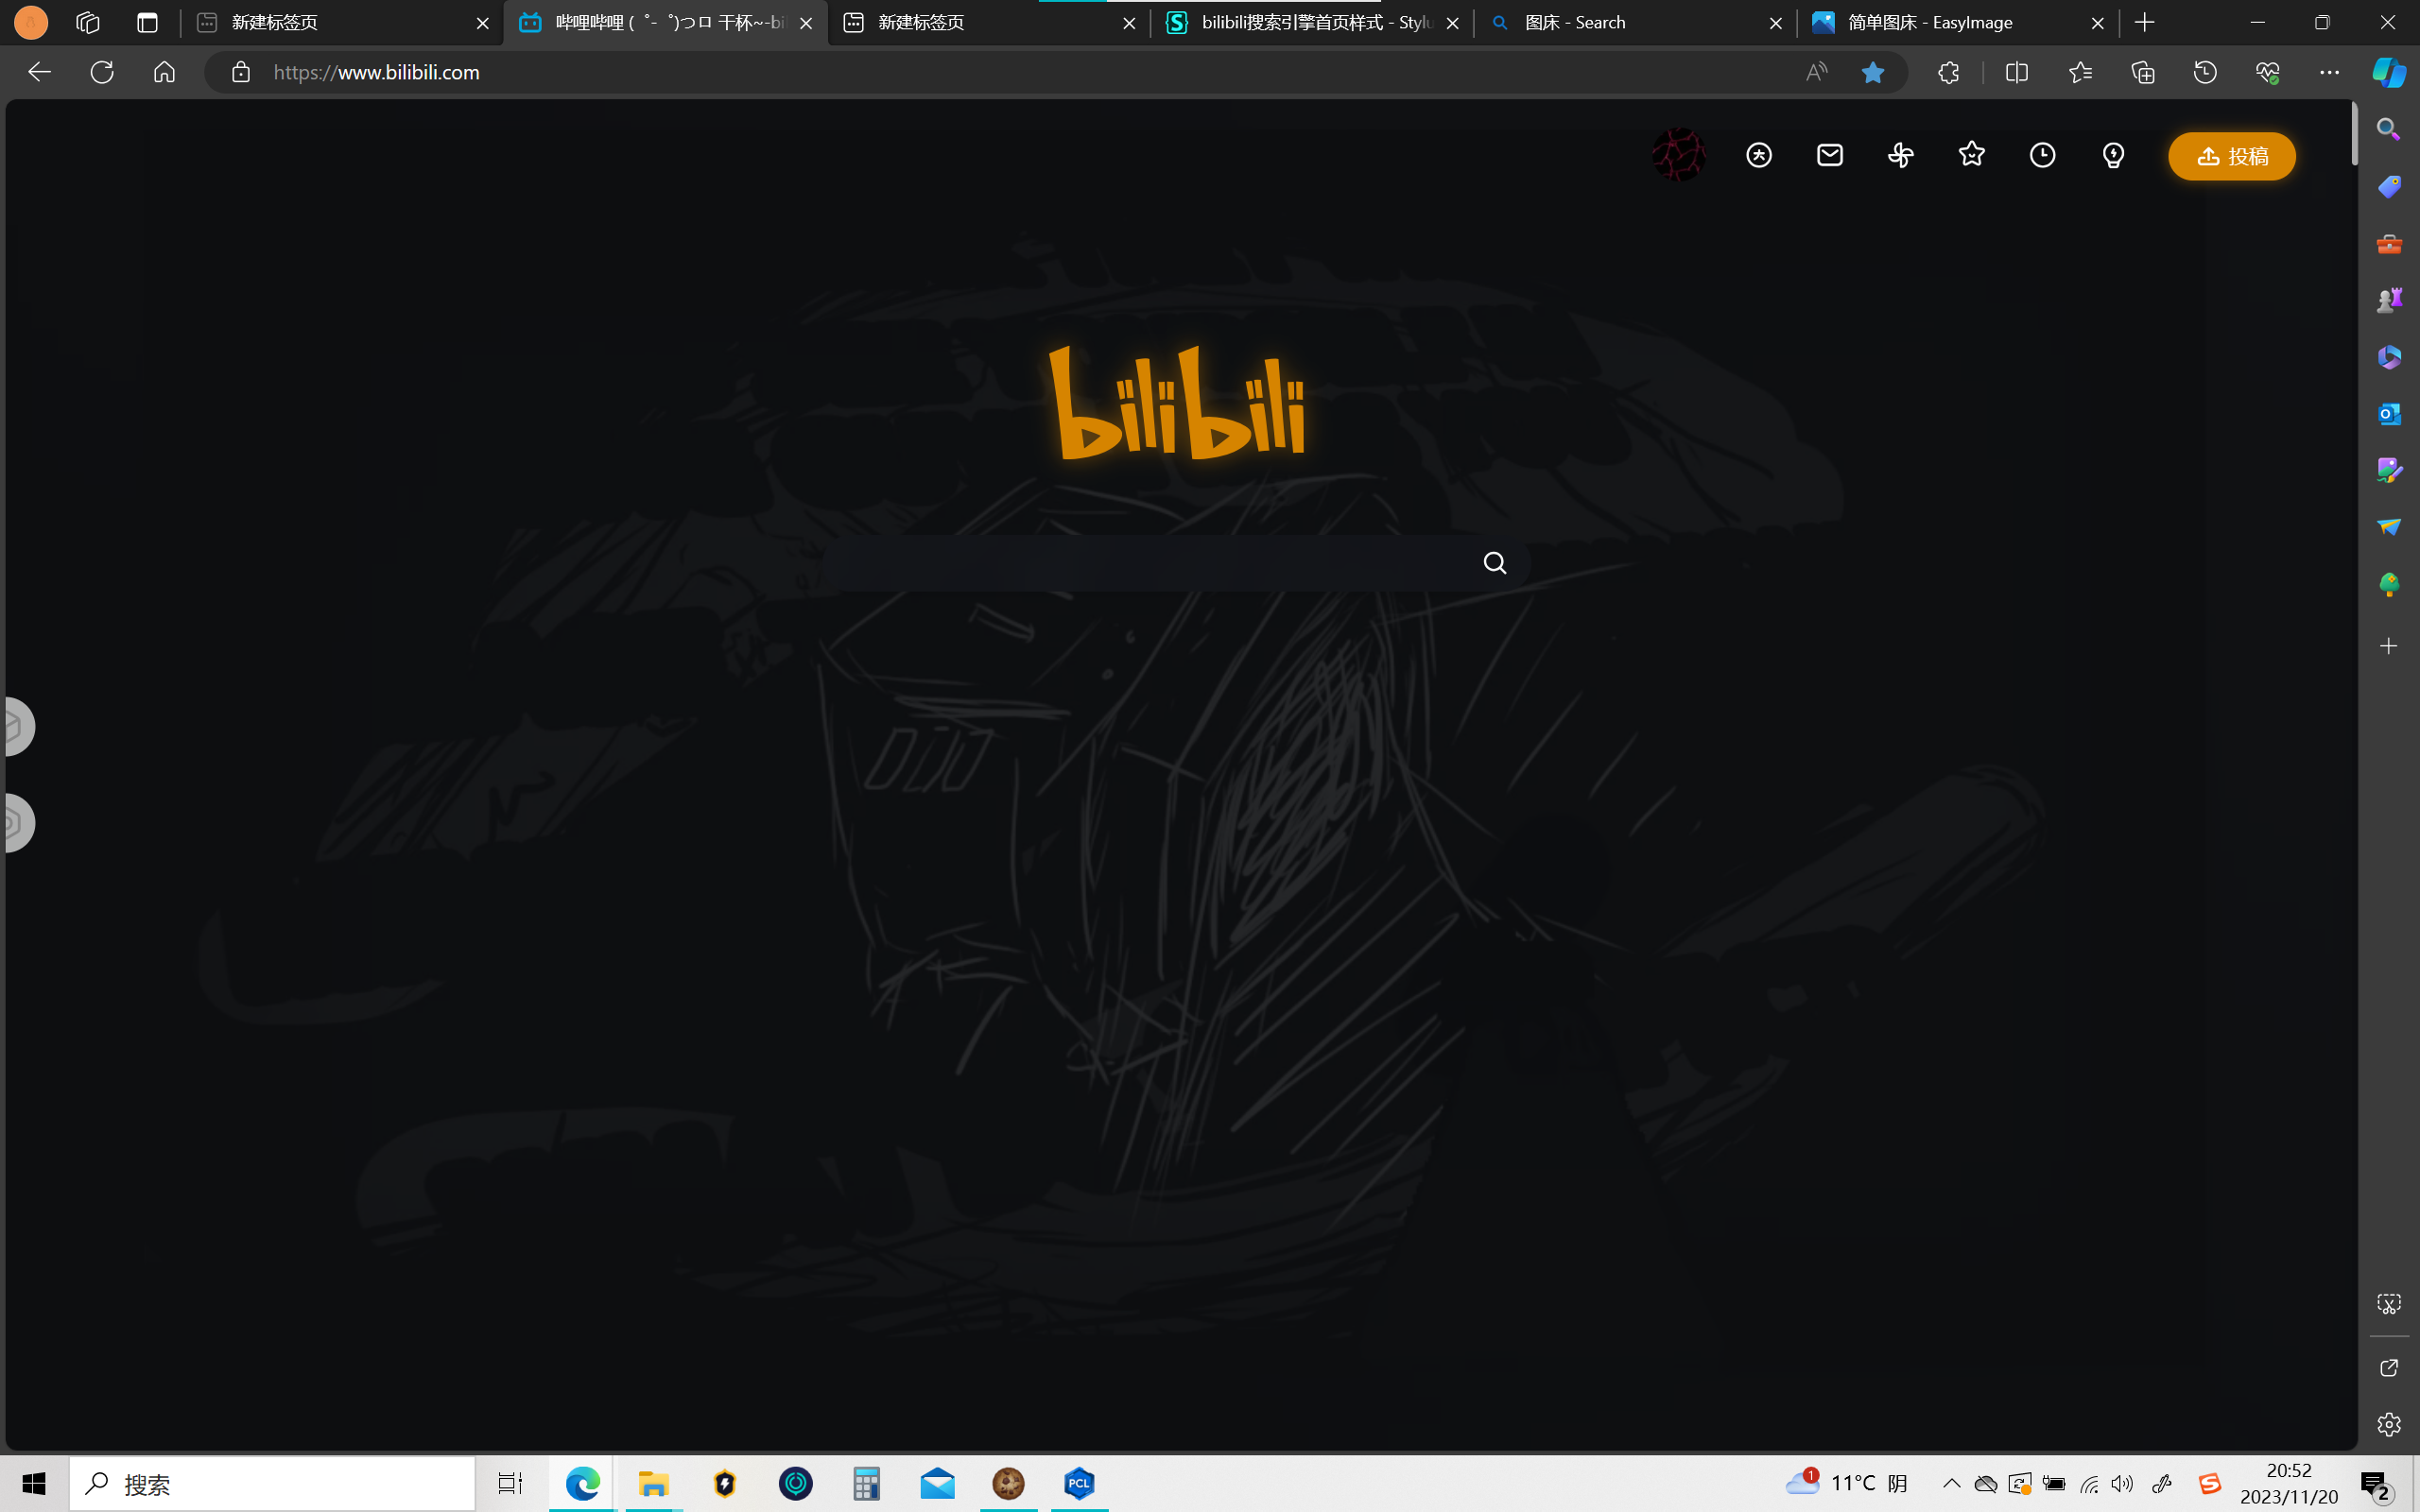Toggle the favorite star in address bar
The width and height of the screenshot is (2420, 1512).
point(1872,72)
